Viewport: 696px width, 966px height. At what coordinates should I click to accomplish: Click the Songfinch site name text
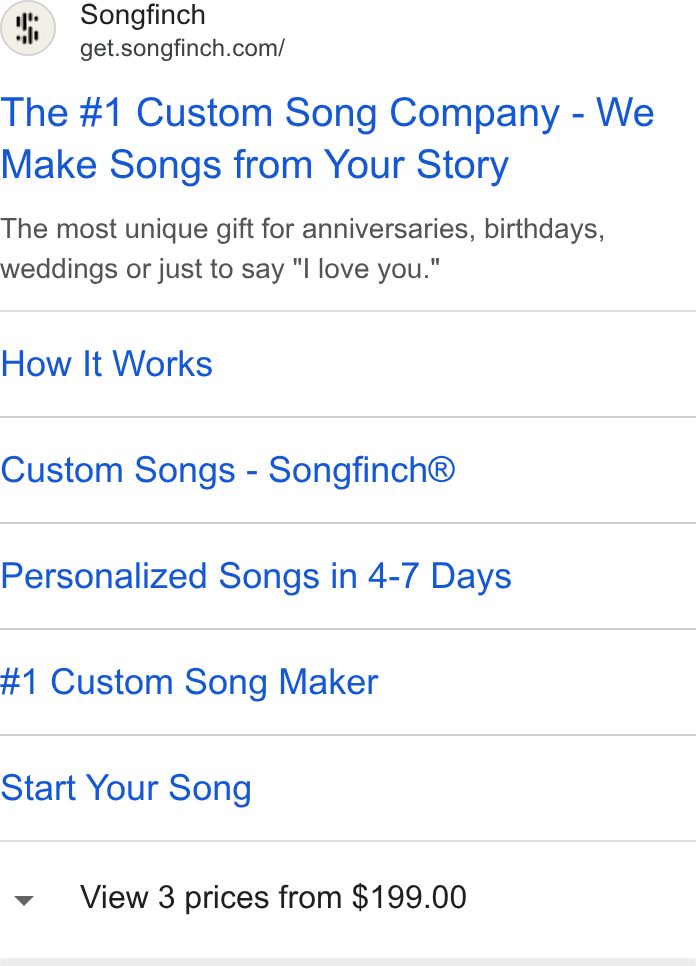pos(143,15)
